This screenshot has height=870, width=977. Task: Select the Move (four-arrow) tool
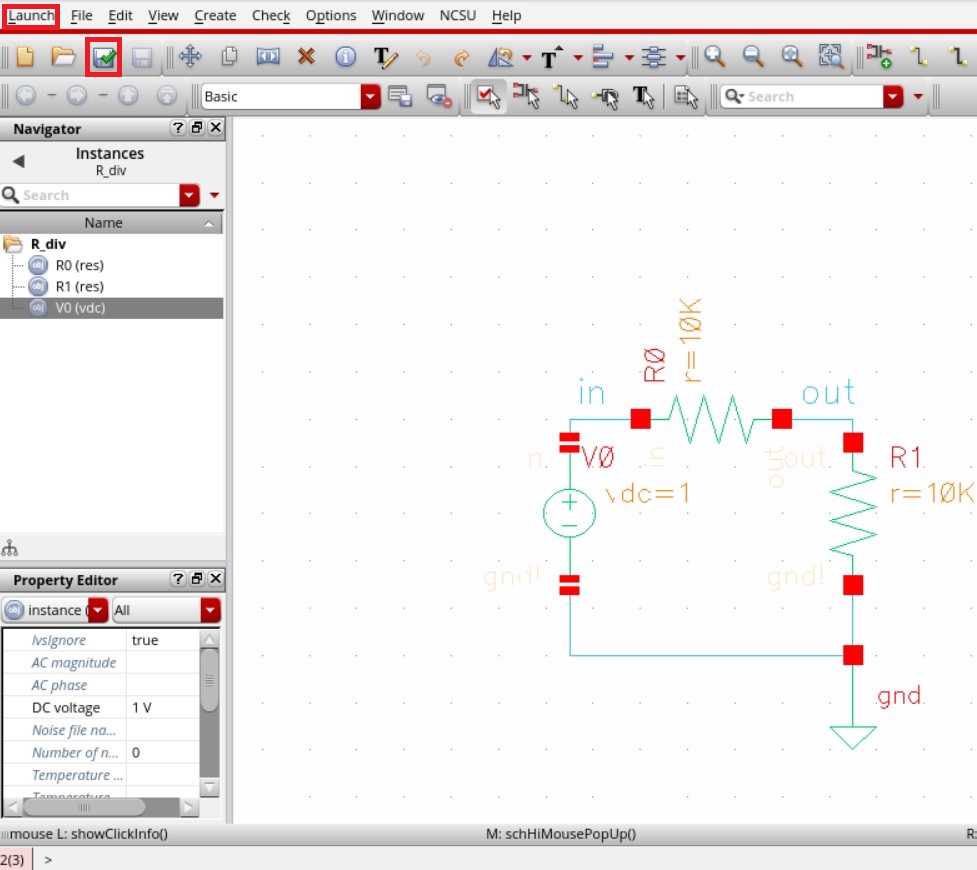pyautogui.click(x=189, y=58)
